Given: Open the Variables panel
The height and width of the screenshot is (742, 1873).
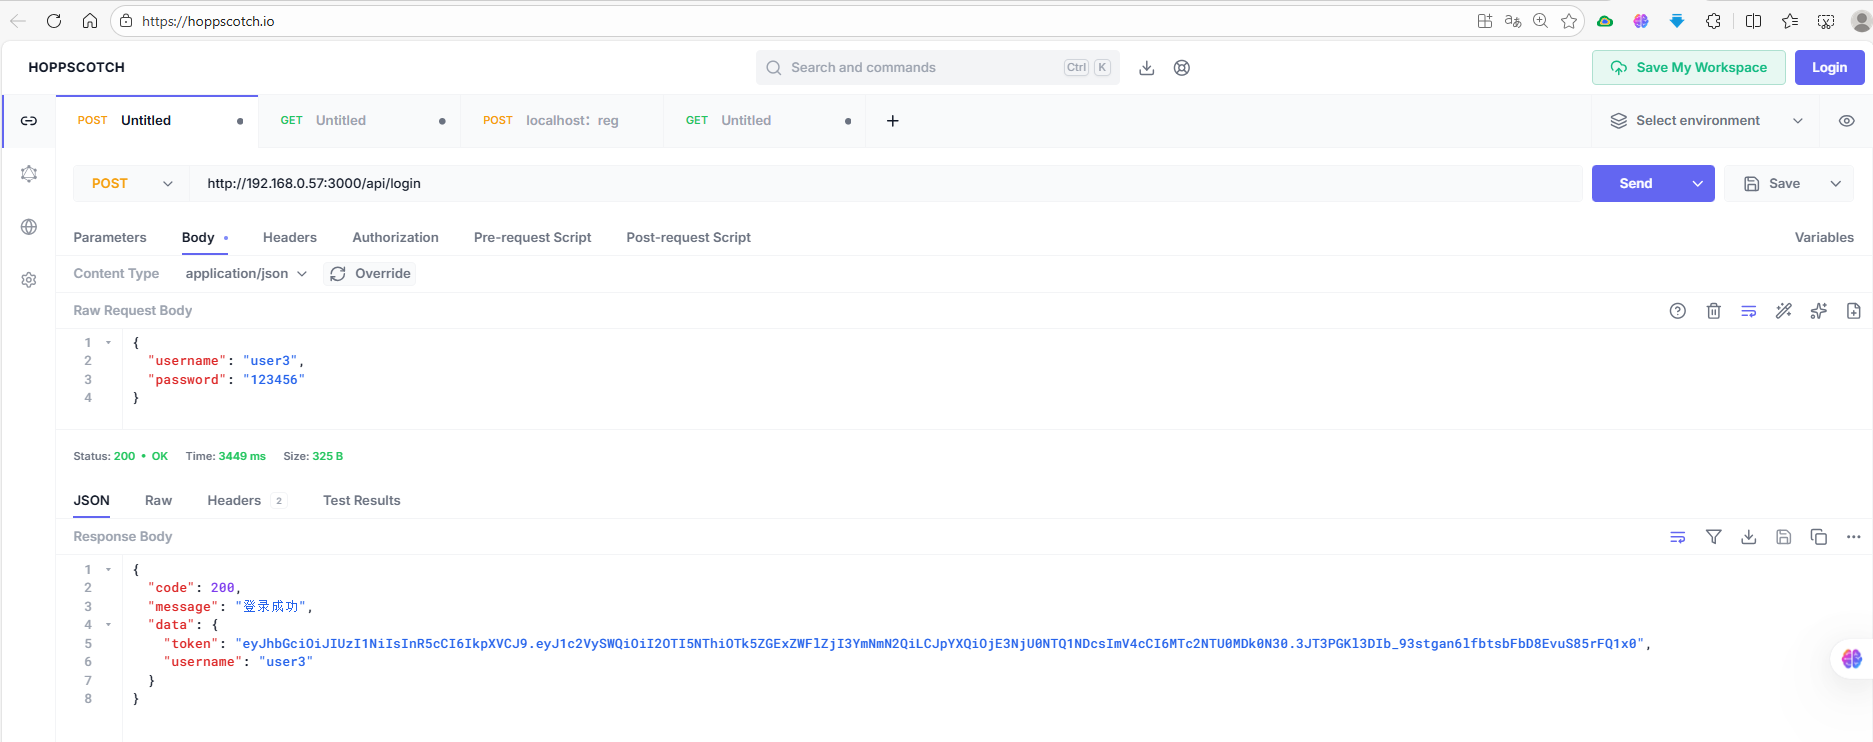Looking at the screenshot, I should [1824, 238].
